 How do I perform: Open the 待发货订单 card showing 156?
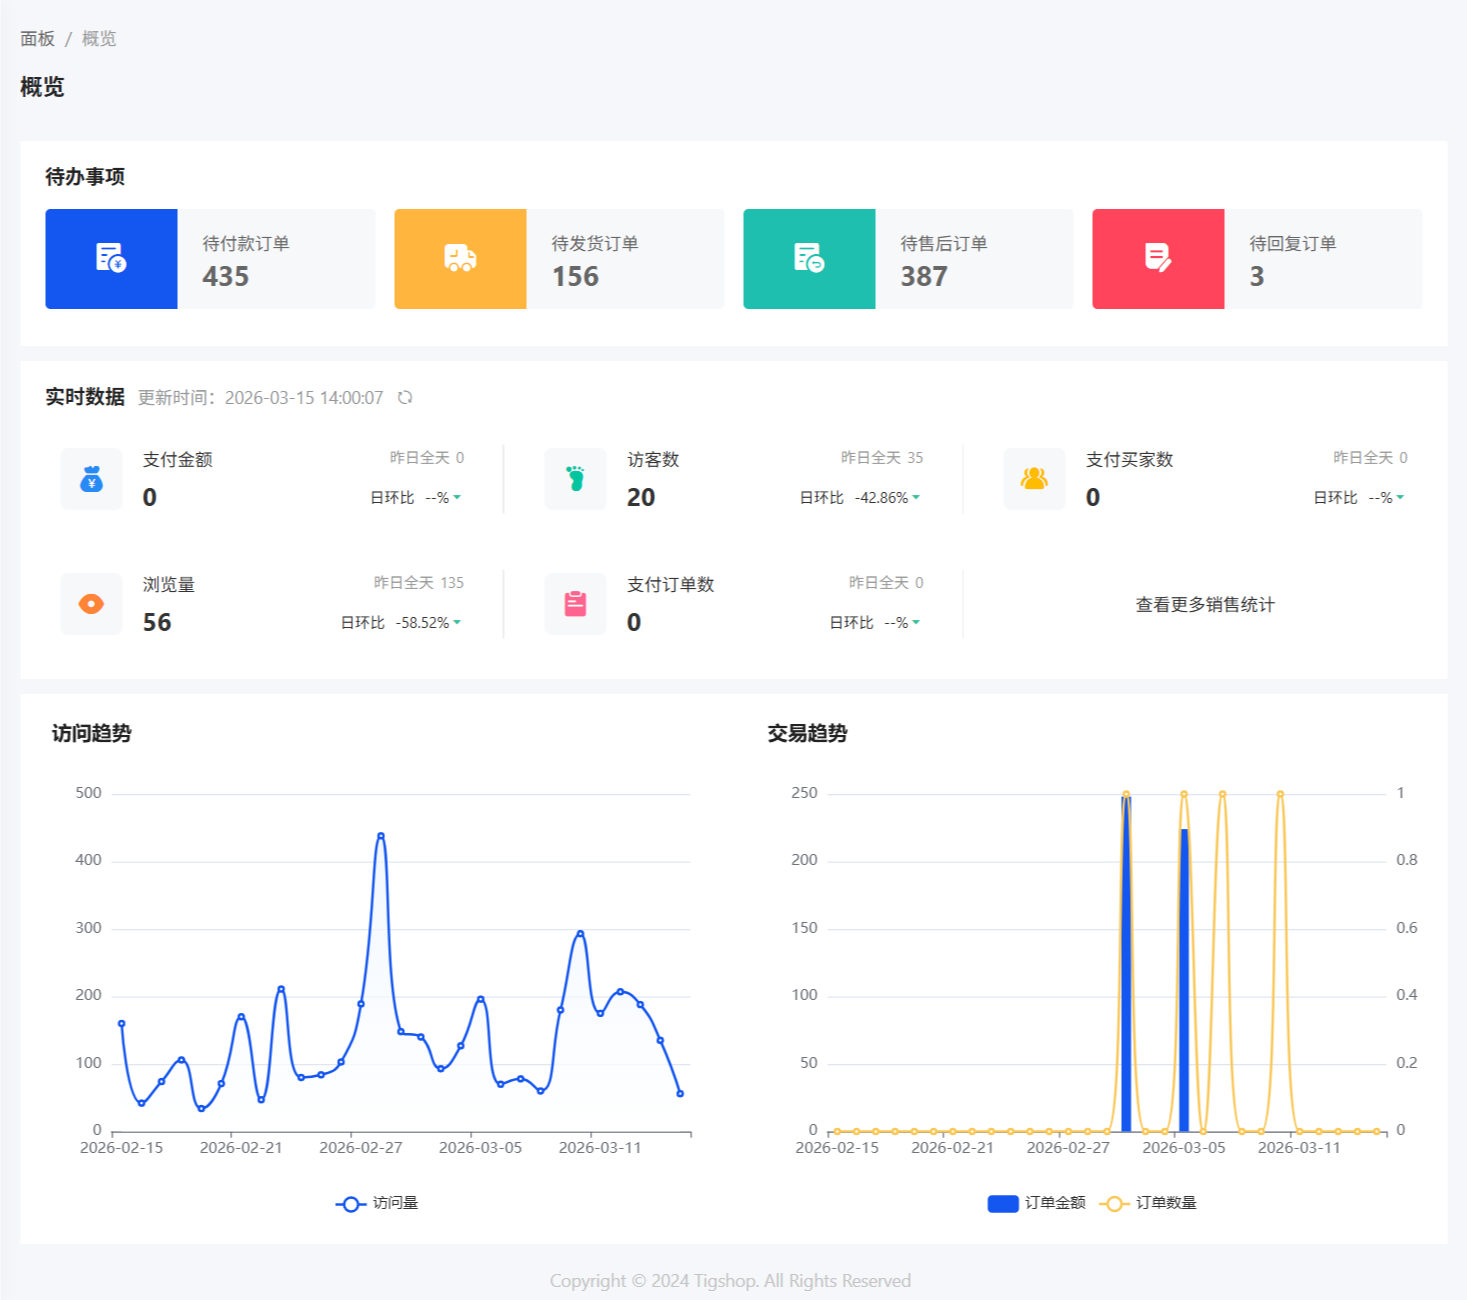coord(559,259)
